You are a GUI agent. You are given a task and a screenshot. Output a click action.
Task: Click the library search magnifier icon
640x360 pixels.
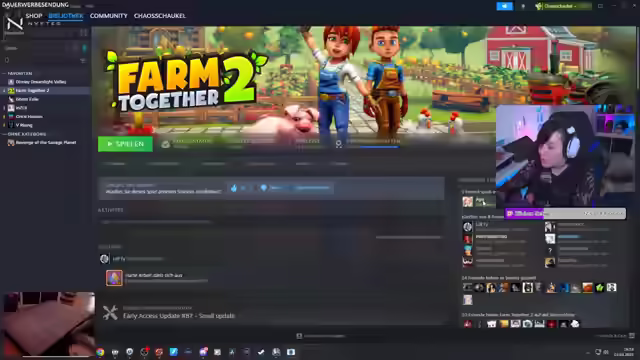point(7,60)
